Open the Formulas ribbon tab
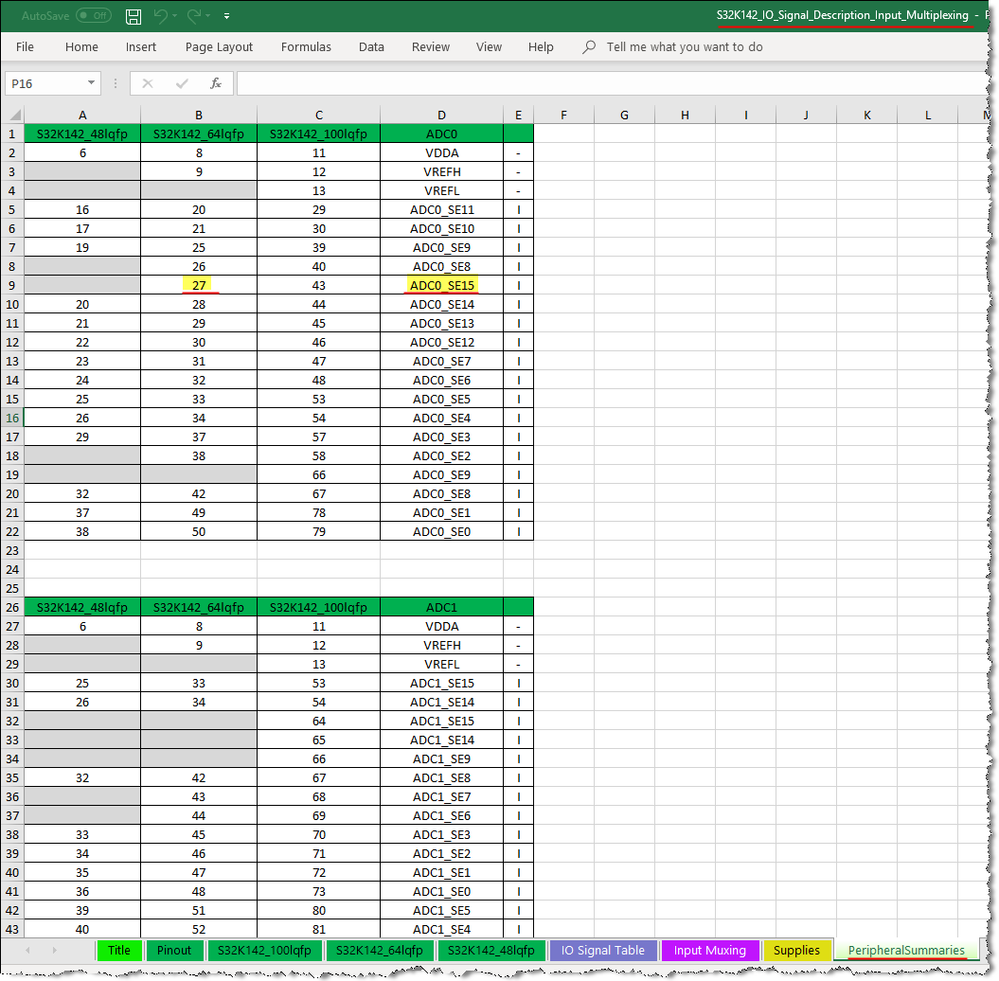Screen dimensions: 999x981 coord(306,47)
